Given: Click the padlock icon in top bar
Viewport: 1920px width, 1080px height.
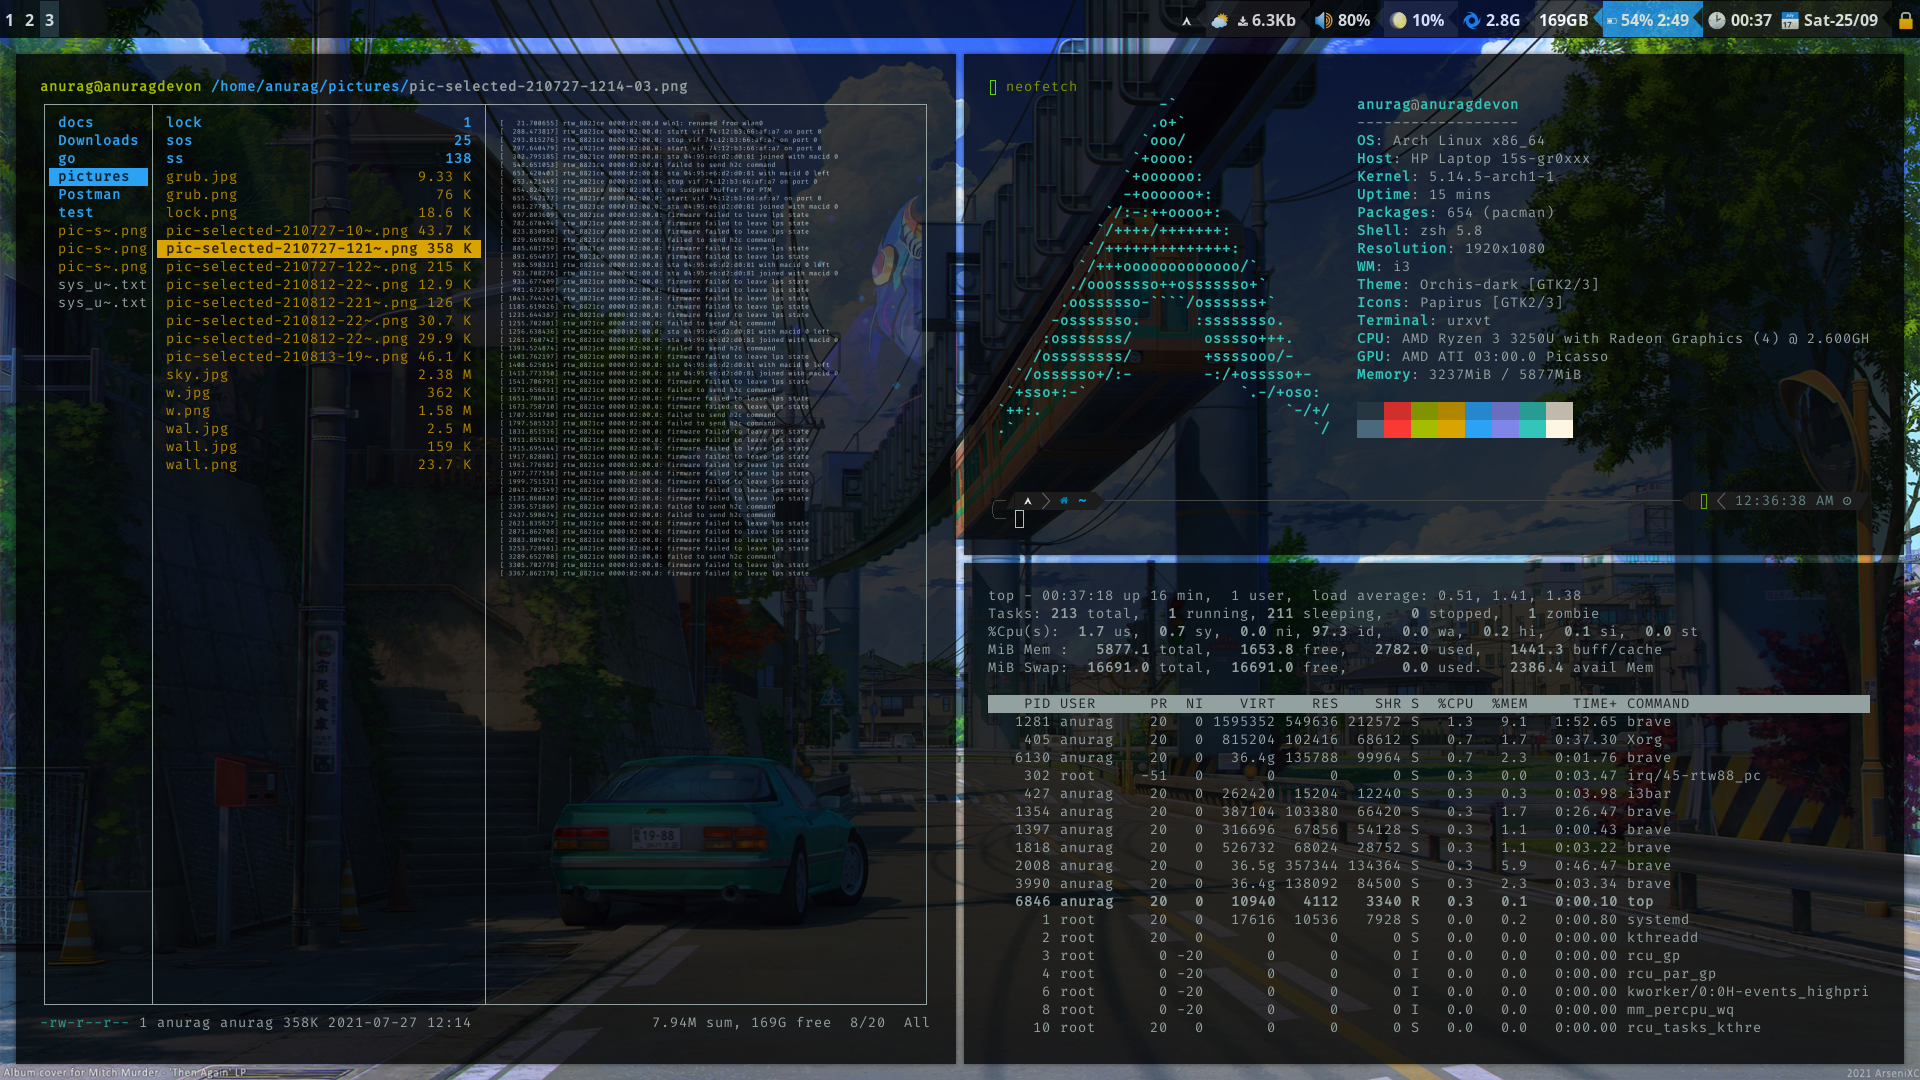Looking at the screenshot, I should pyautogui.click(x=1905, y=20).
